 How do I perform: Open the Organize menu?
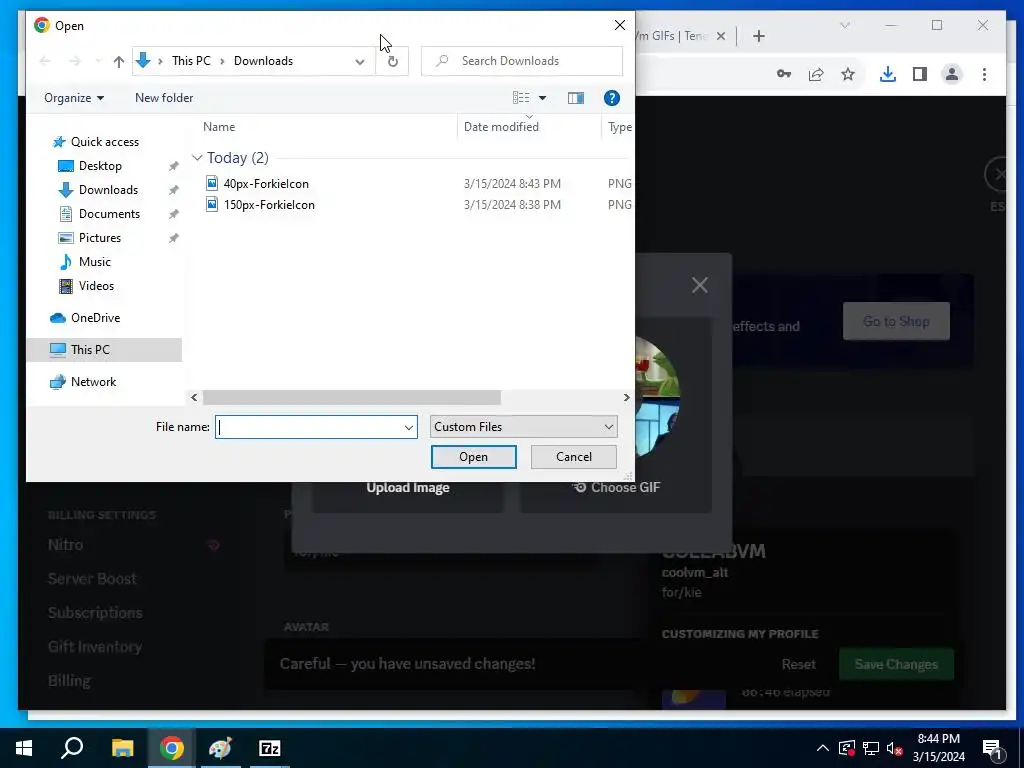click(x=74, y=98)
